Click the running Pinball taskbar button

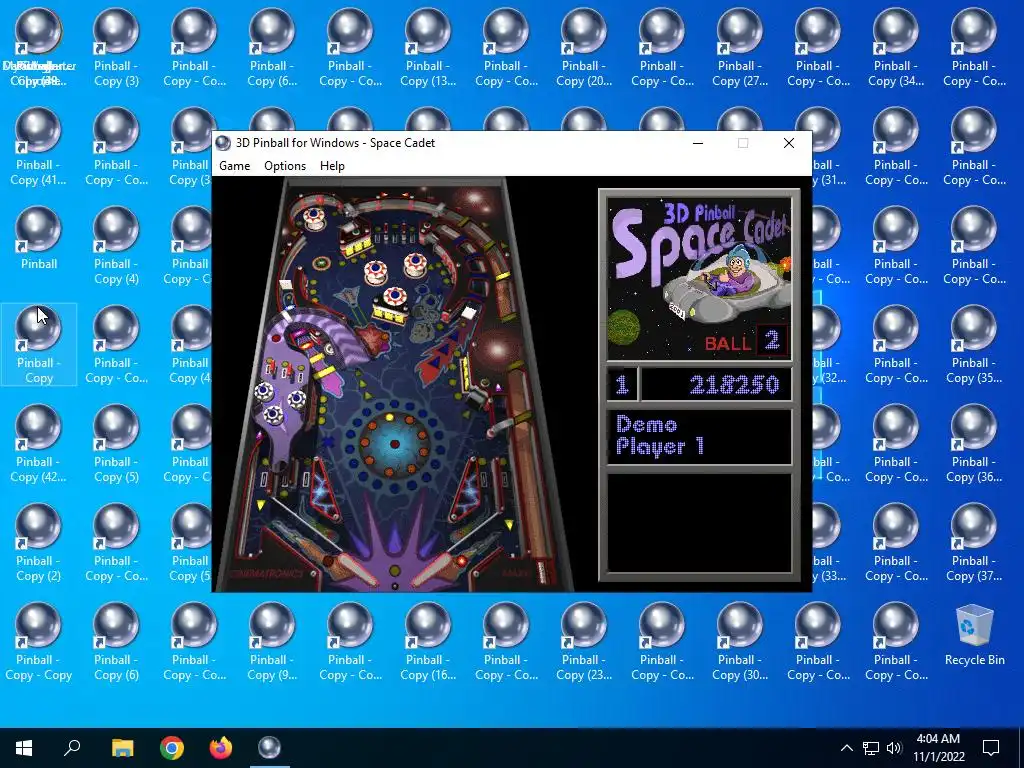click(x=270, y=748)
